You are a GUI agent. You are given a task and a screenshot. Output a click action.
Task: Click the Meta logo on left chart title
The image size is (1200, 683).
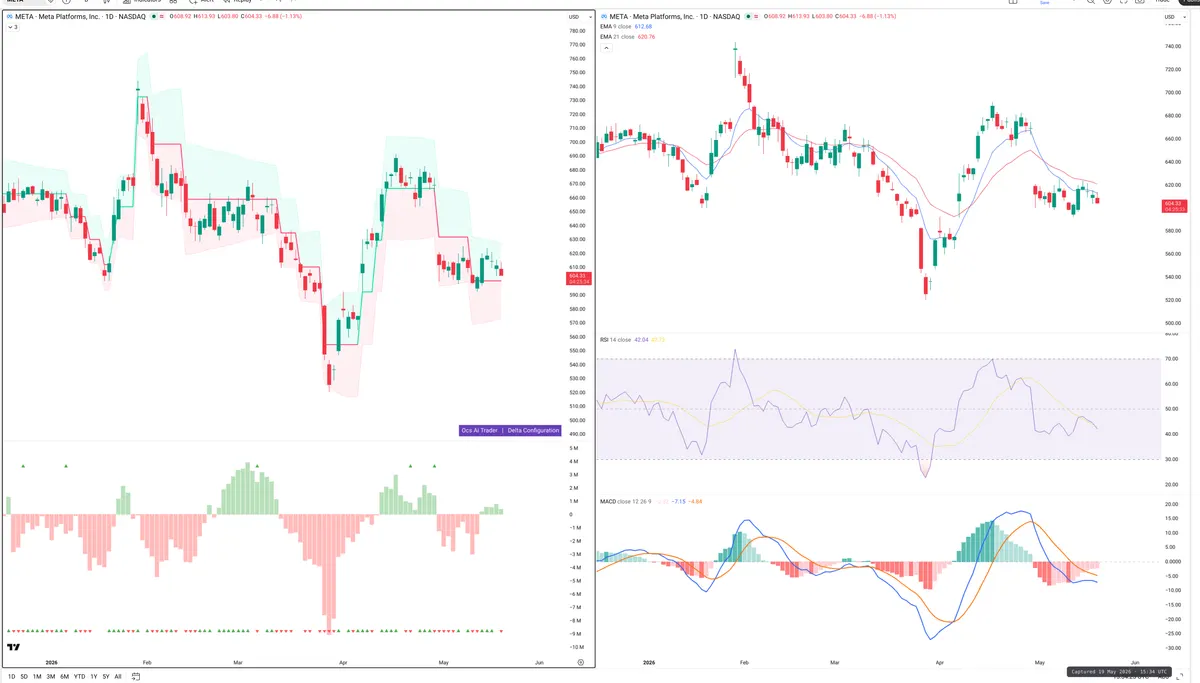point(10,17)
